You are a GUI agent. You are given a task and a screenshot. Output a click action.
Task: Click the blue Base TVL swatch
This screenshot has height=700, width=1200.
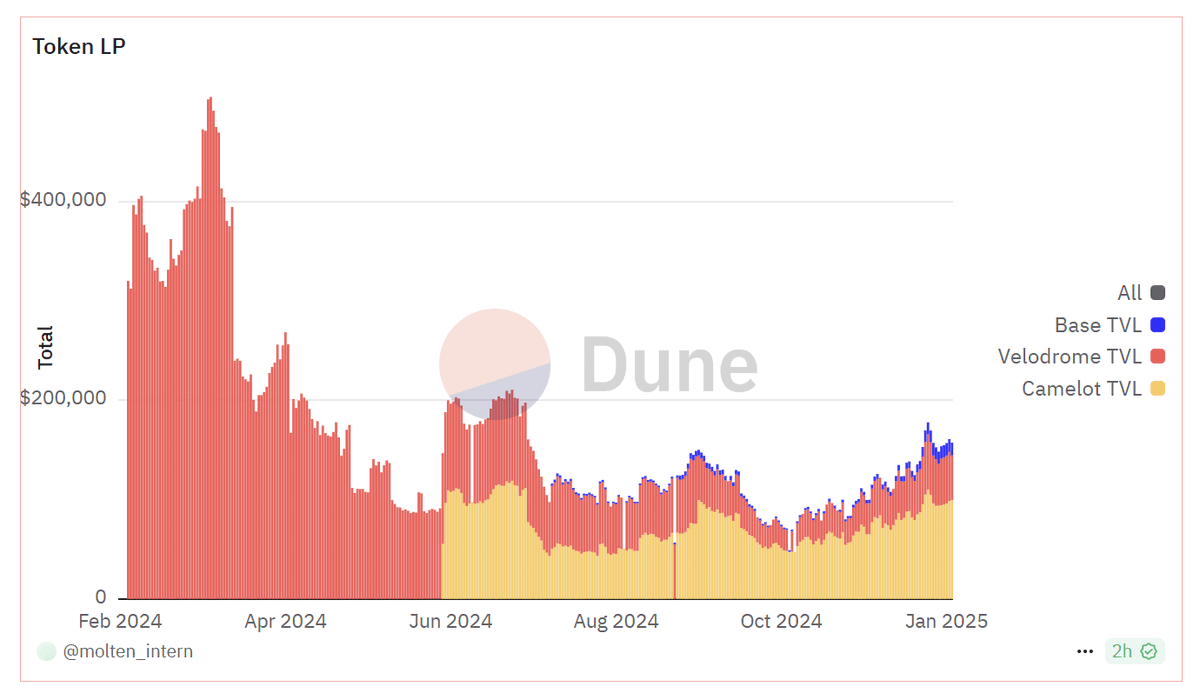click(1158, 325)
